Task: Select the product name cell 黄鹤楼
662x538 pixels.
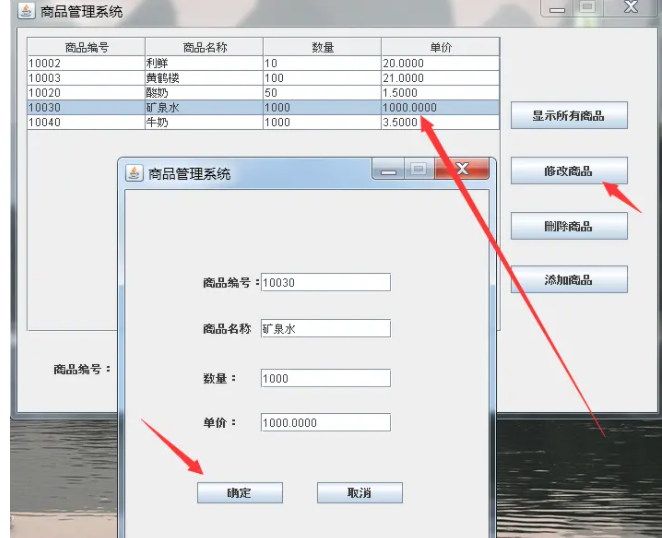Action: pos(204,78)
